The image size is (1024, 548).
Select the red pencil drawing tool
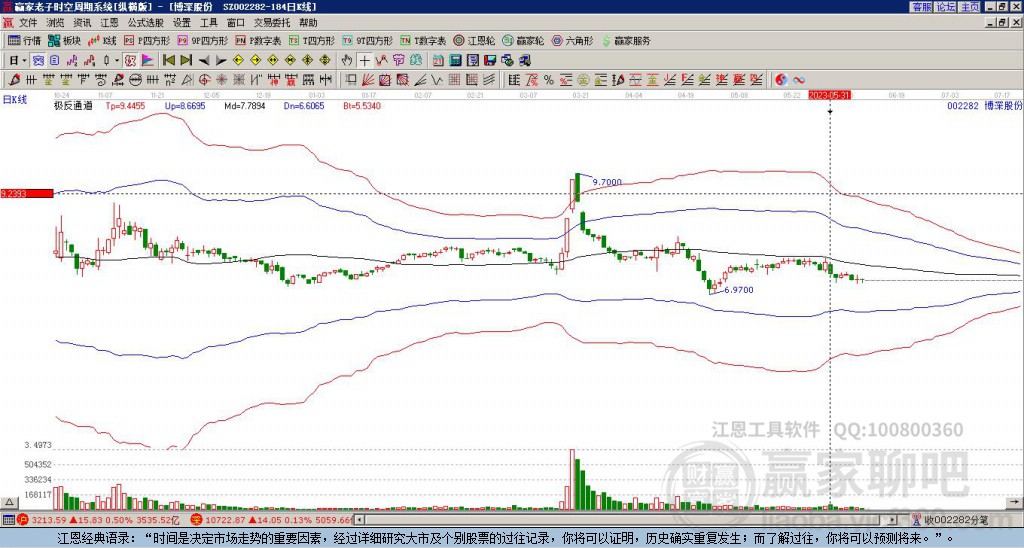[14, 80]
